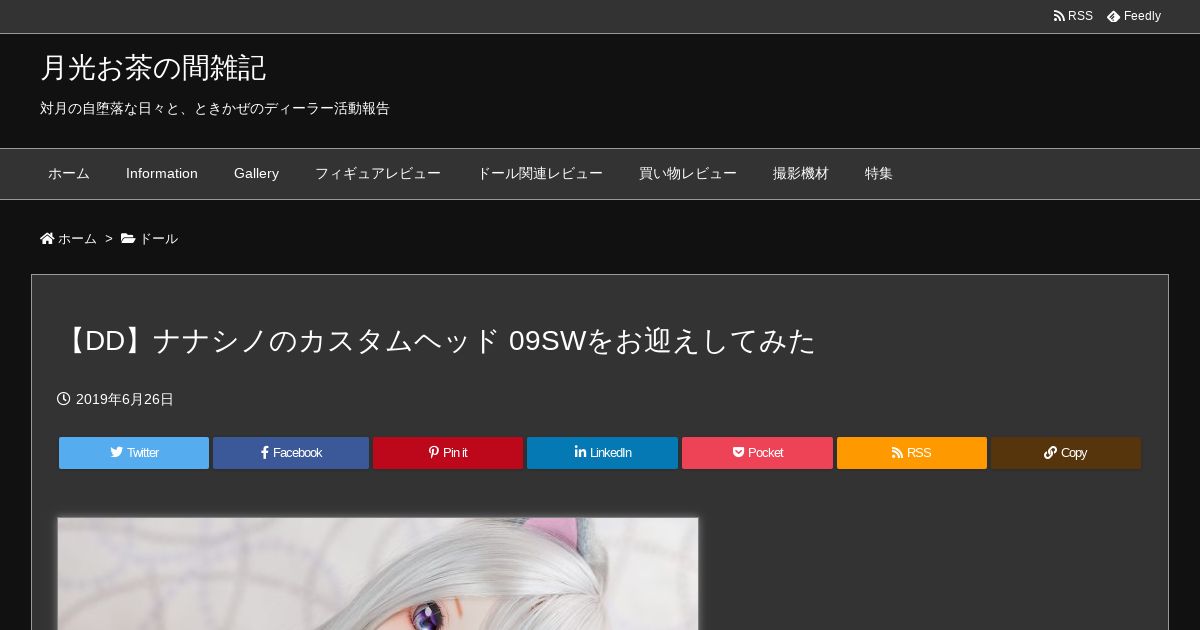Screen dimensions: 1200x630
Task: Open the RSS feed link in top bar
Action: pos(1073,16)
